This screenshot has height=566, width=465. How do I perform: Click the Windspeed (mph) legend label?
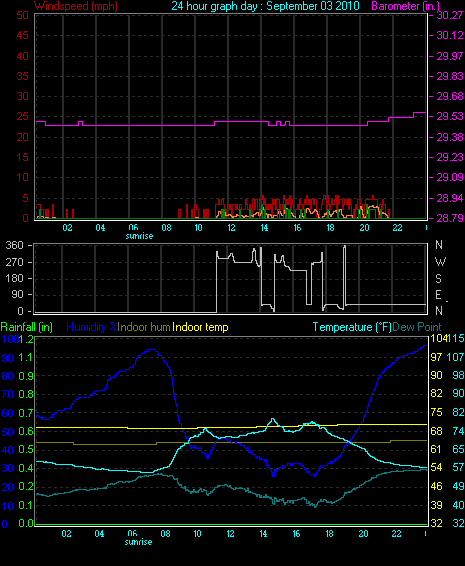76,6
